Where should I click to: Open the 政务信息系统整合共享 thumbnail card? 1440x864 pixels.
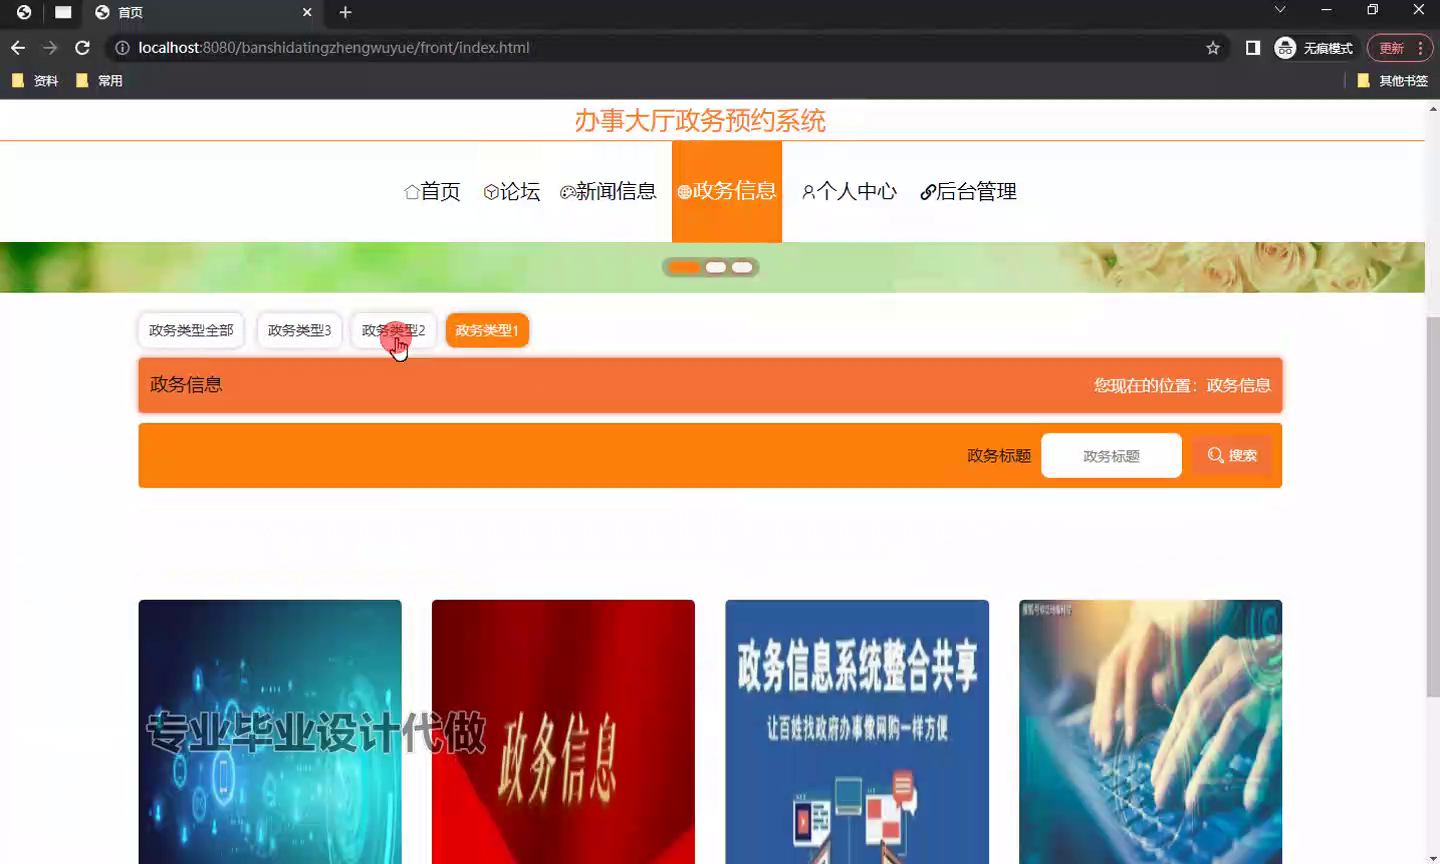pos(857,732)
